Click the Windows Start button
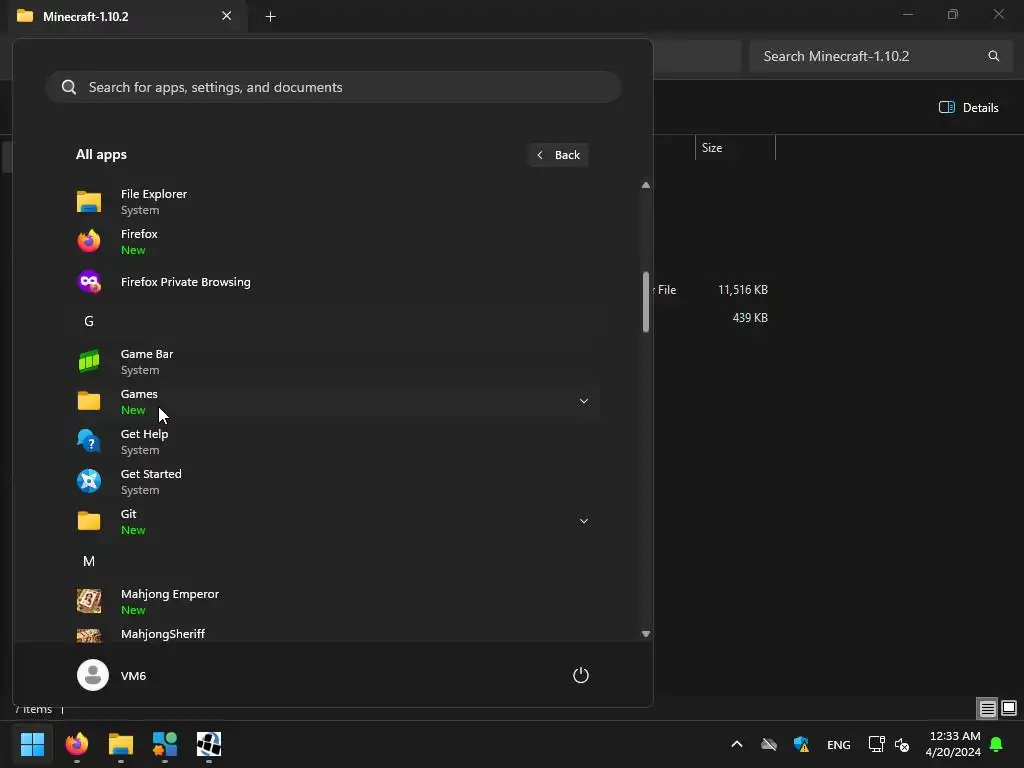1024x768 pixels. (x=32, y=744)
